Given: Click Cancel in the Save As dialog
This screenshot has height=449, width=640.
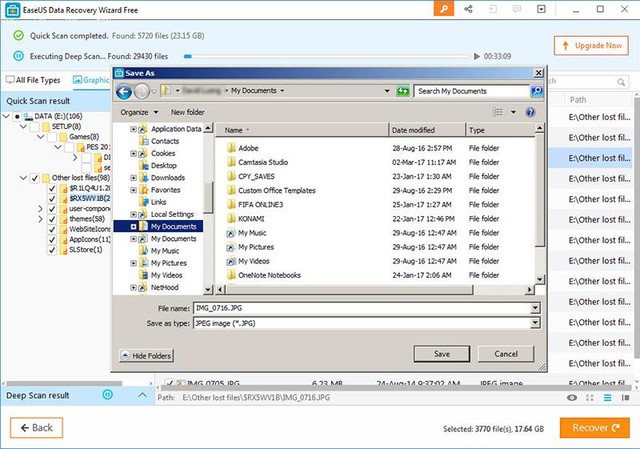Looking at the screenshot, I should tap(506, 354).
